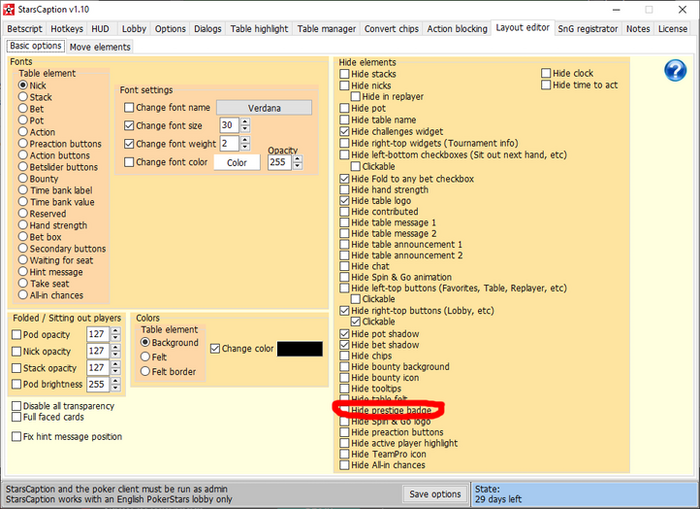This screenshot has width=700, height=509.
Task: Click the StarsCaption app icon in title bar
Action: click(9, 8)
